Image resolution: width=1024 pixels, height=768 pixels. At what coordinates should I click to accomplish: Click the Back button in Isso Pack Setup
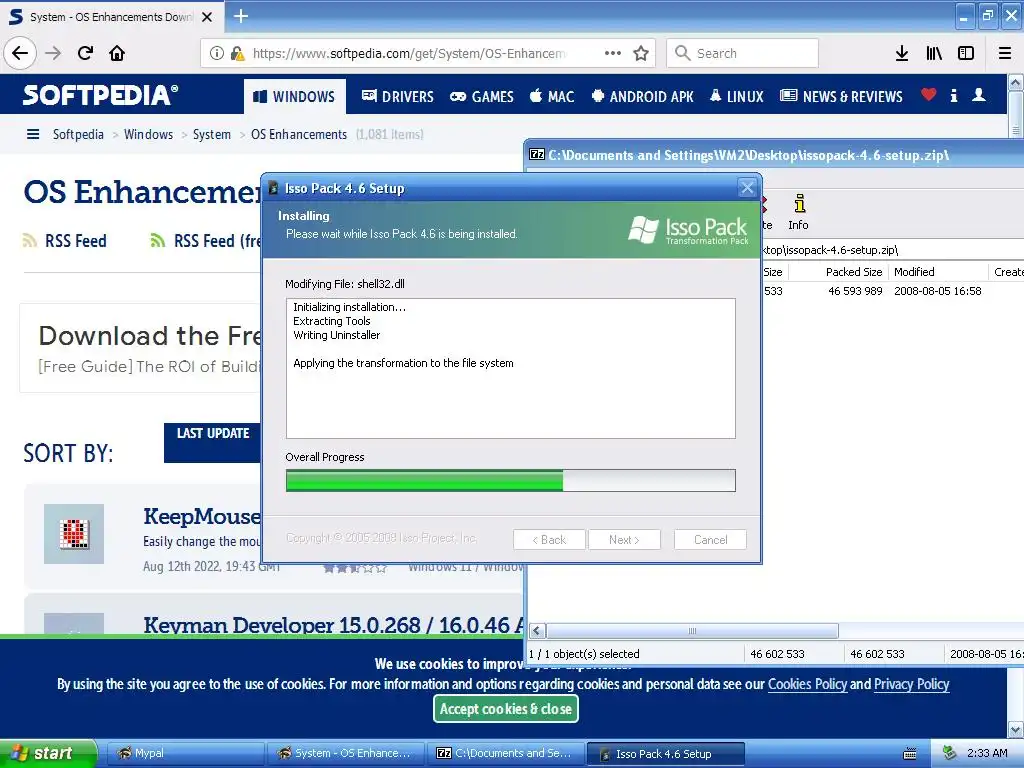point(549,539)
